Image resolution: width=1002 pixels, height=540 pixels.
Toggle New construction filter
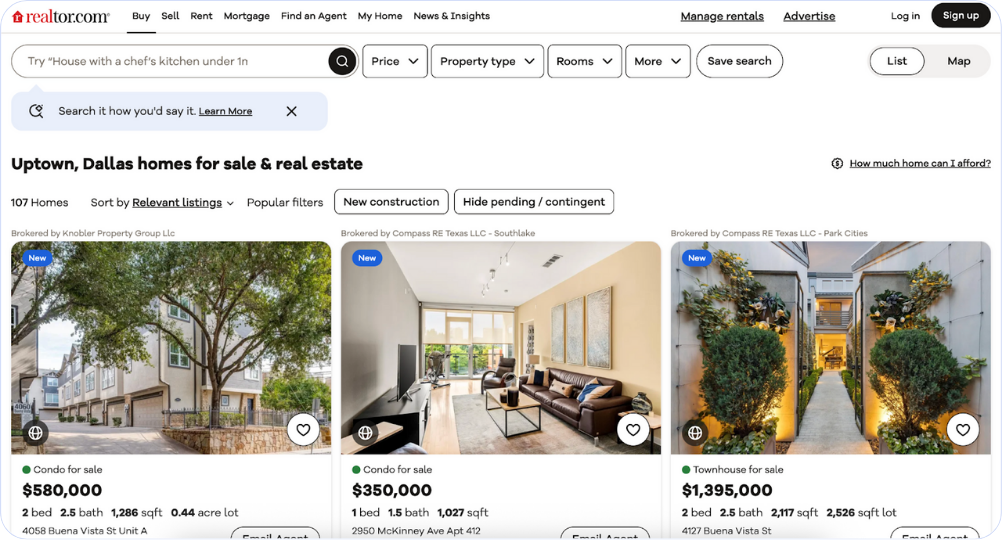pyautogui.click(x=391, y=202)
